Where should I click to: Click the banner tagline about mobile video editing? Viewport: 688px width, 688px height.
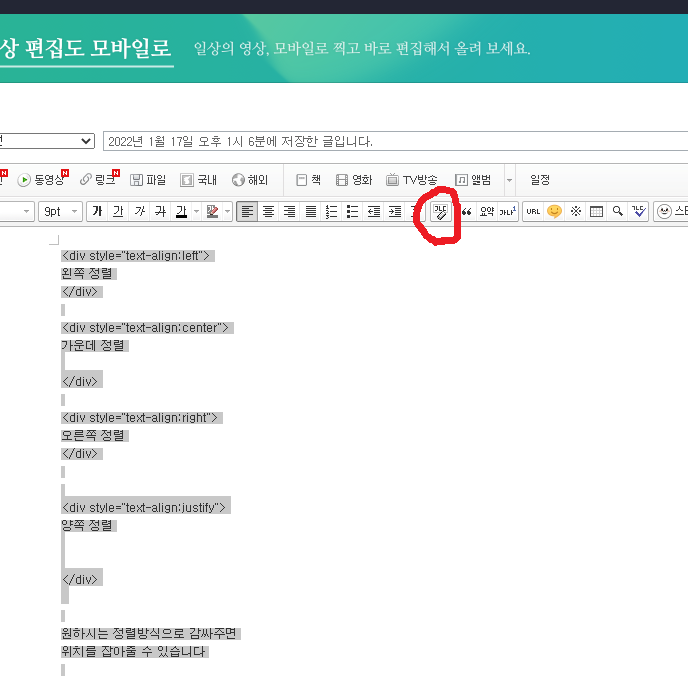(362, 48)
